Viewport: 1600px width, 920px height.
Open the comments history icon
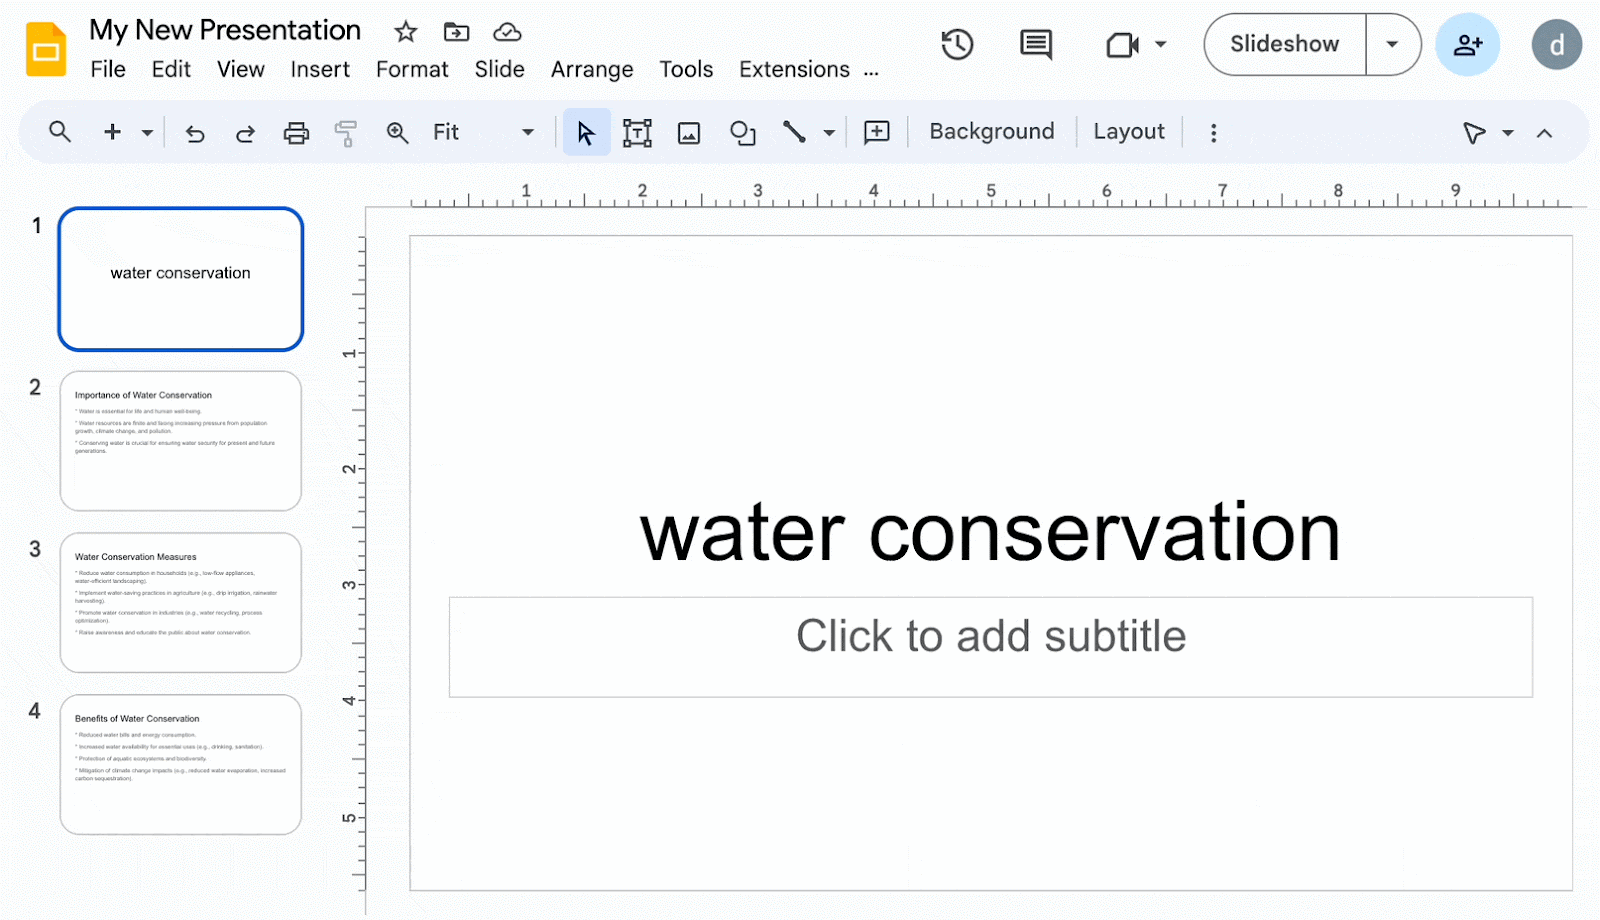(x=1035, y=44)
